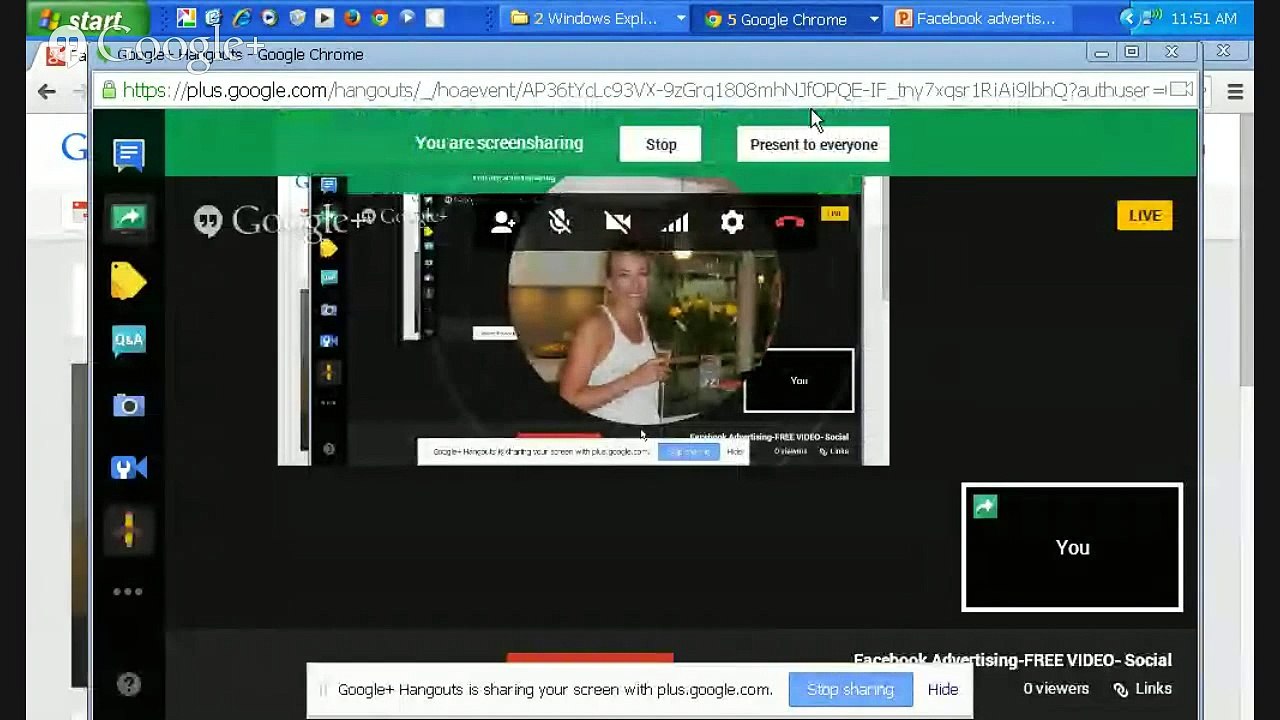Invite people using the add-person icon
The image size is (1280, 720).
click(503, 222)
